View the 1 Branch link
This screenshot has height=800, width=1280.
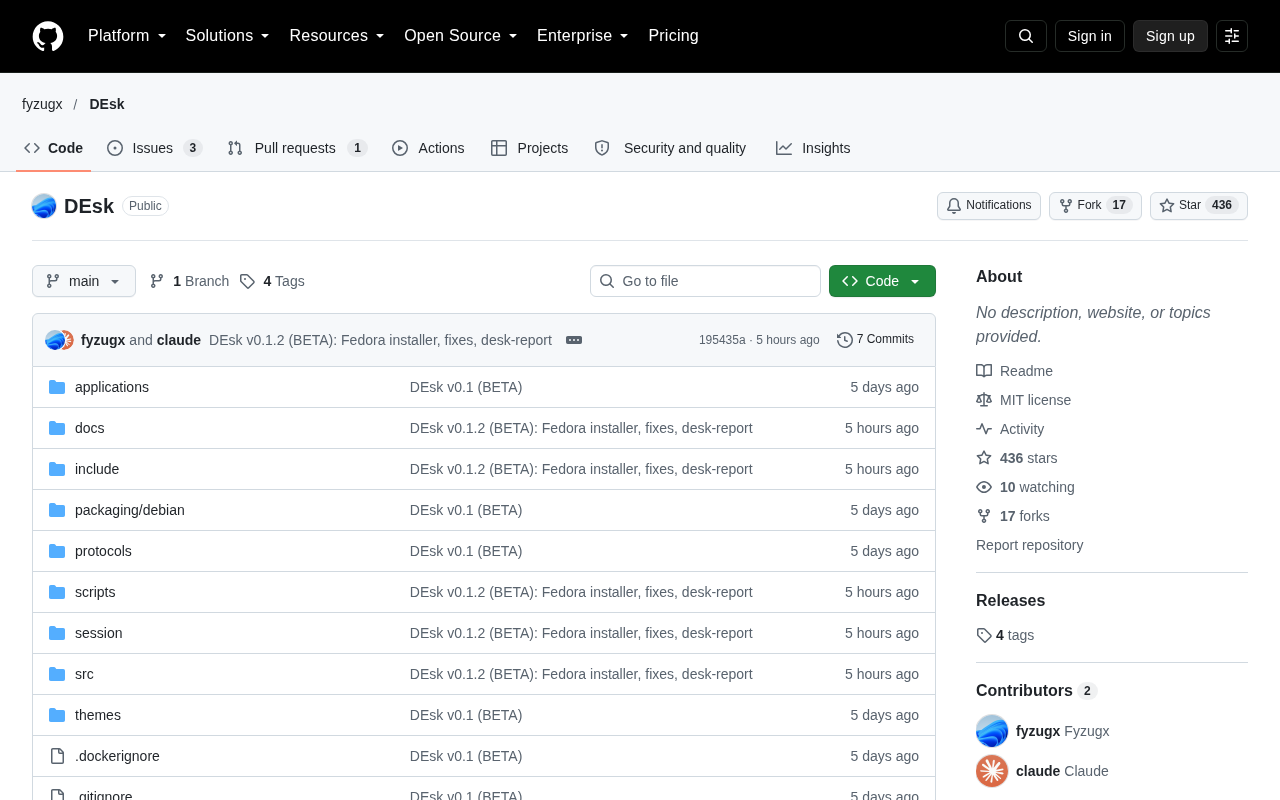coord(189,281)
